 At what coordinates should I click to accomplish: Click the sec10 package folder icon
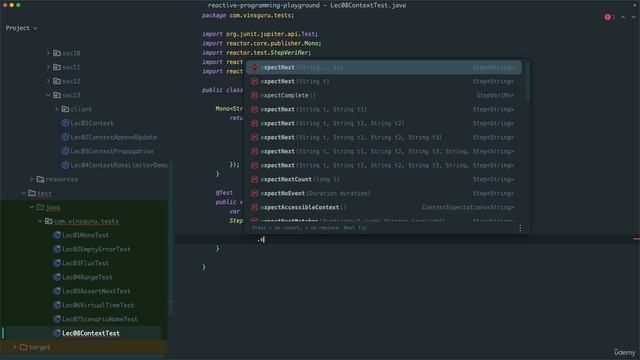pyautogui.click(x=57, y=53)
